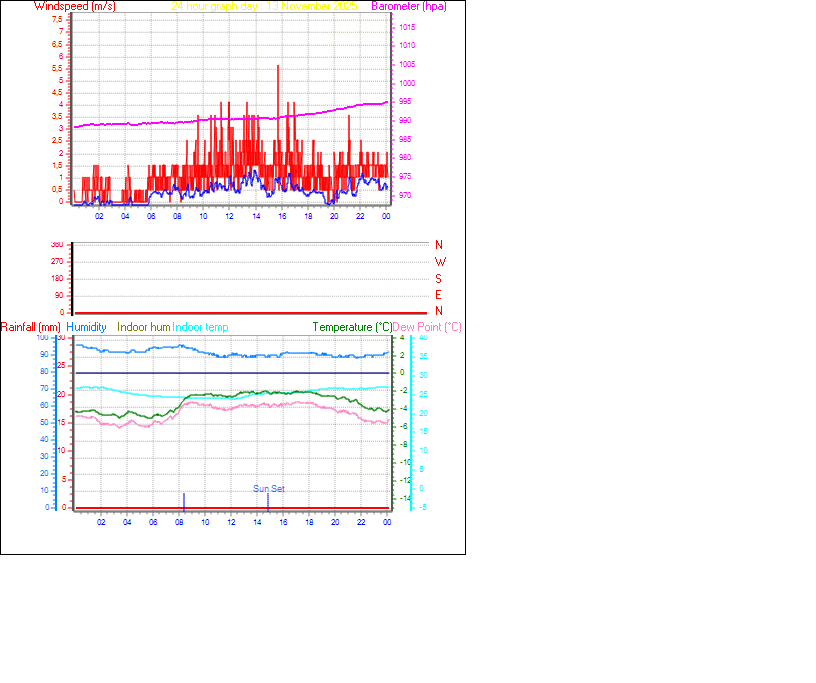Expand the wind direction graph panel

(230, 275)
